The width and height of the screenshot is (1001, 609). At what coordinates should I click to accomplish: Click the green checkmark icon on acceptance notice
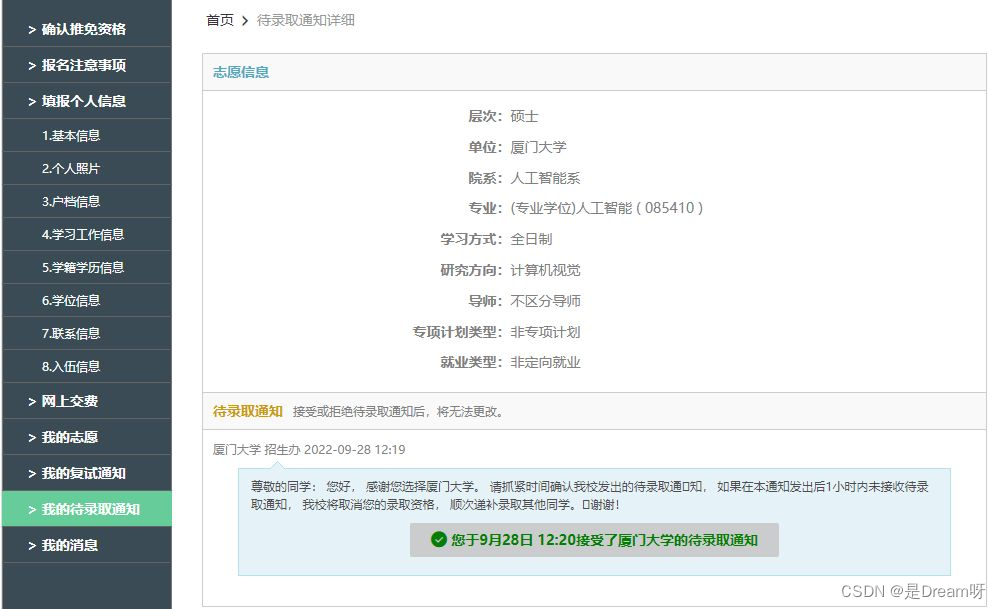pyautogui.click(x=440, y=541)
